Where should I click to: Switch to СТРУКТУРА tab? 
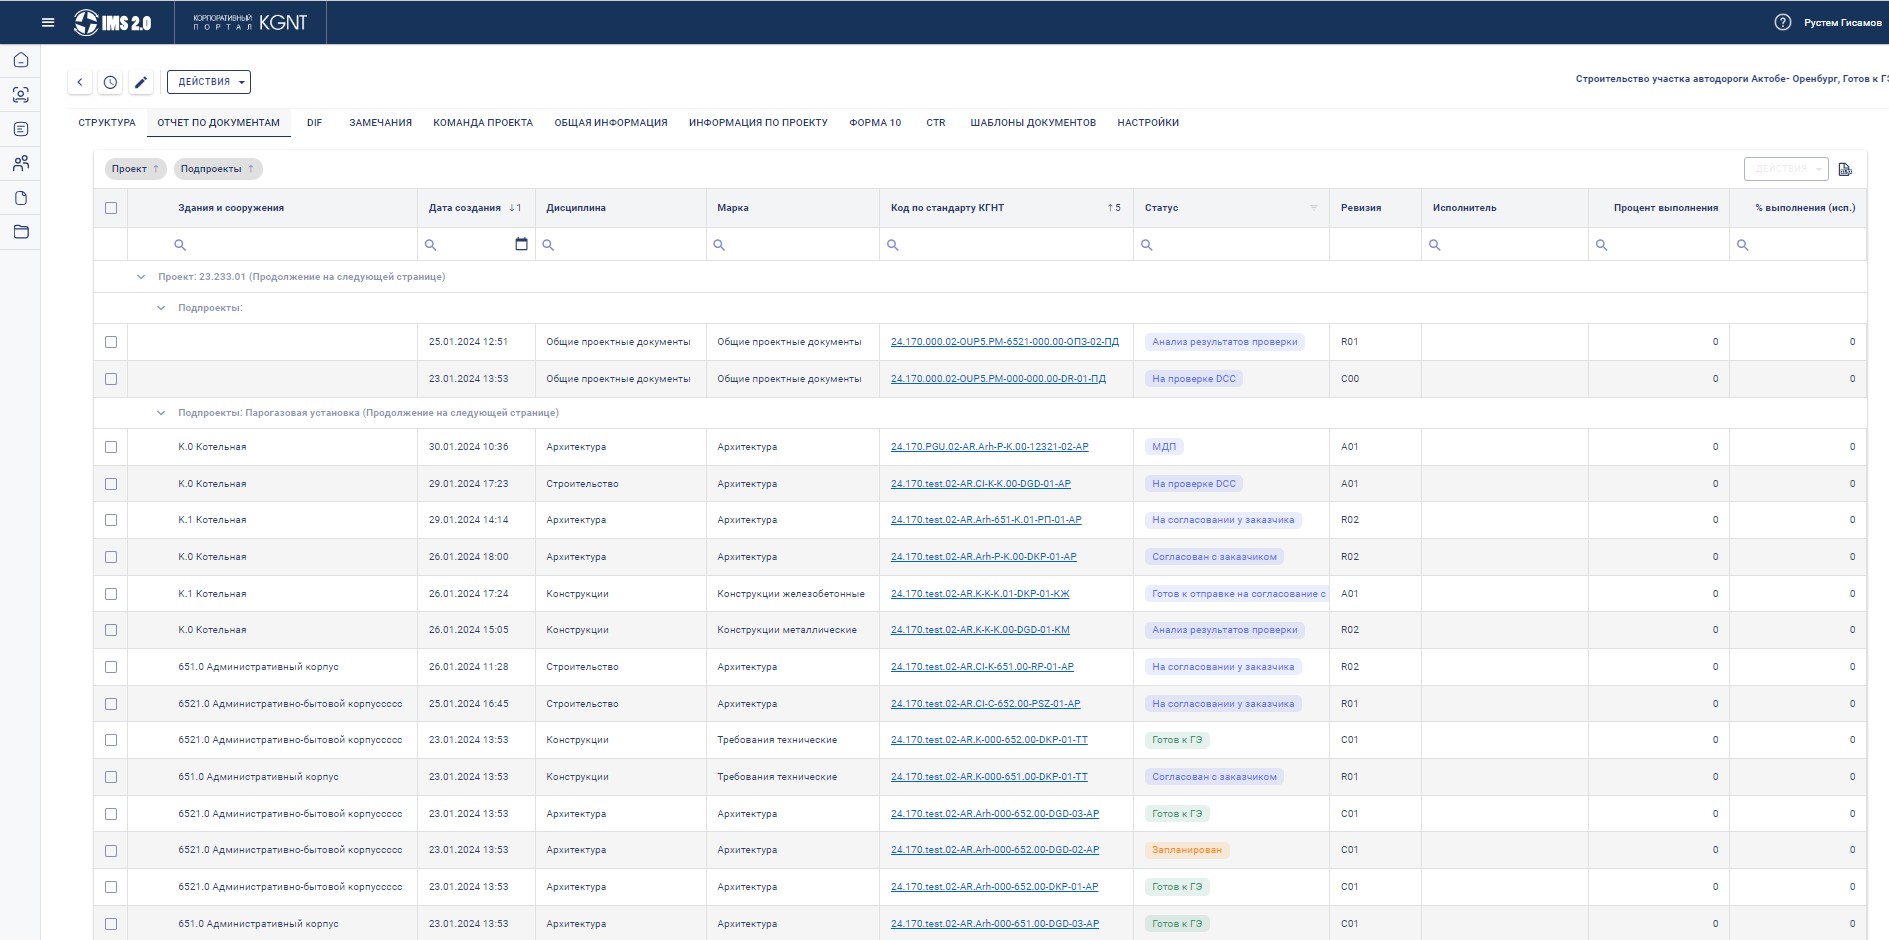click(x=107, y=123)
